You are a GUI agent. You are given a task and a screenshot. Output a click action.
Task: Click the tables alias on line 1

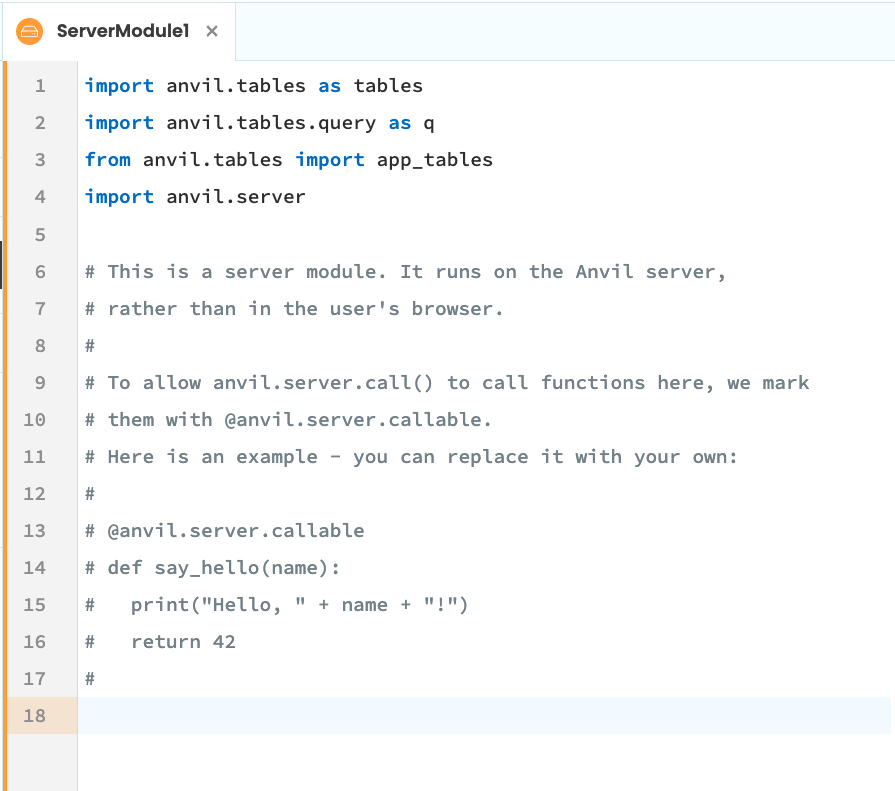coord(387,86)
